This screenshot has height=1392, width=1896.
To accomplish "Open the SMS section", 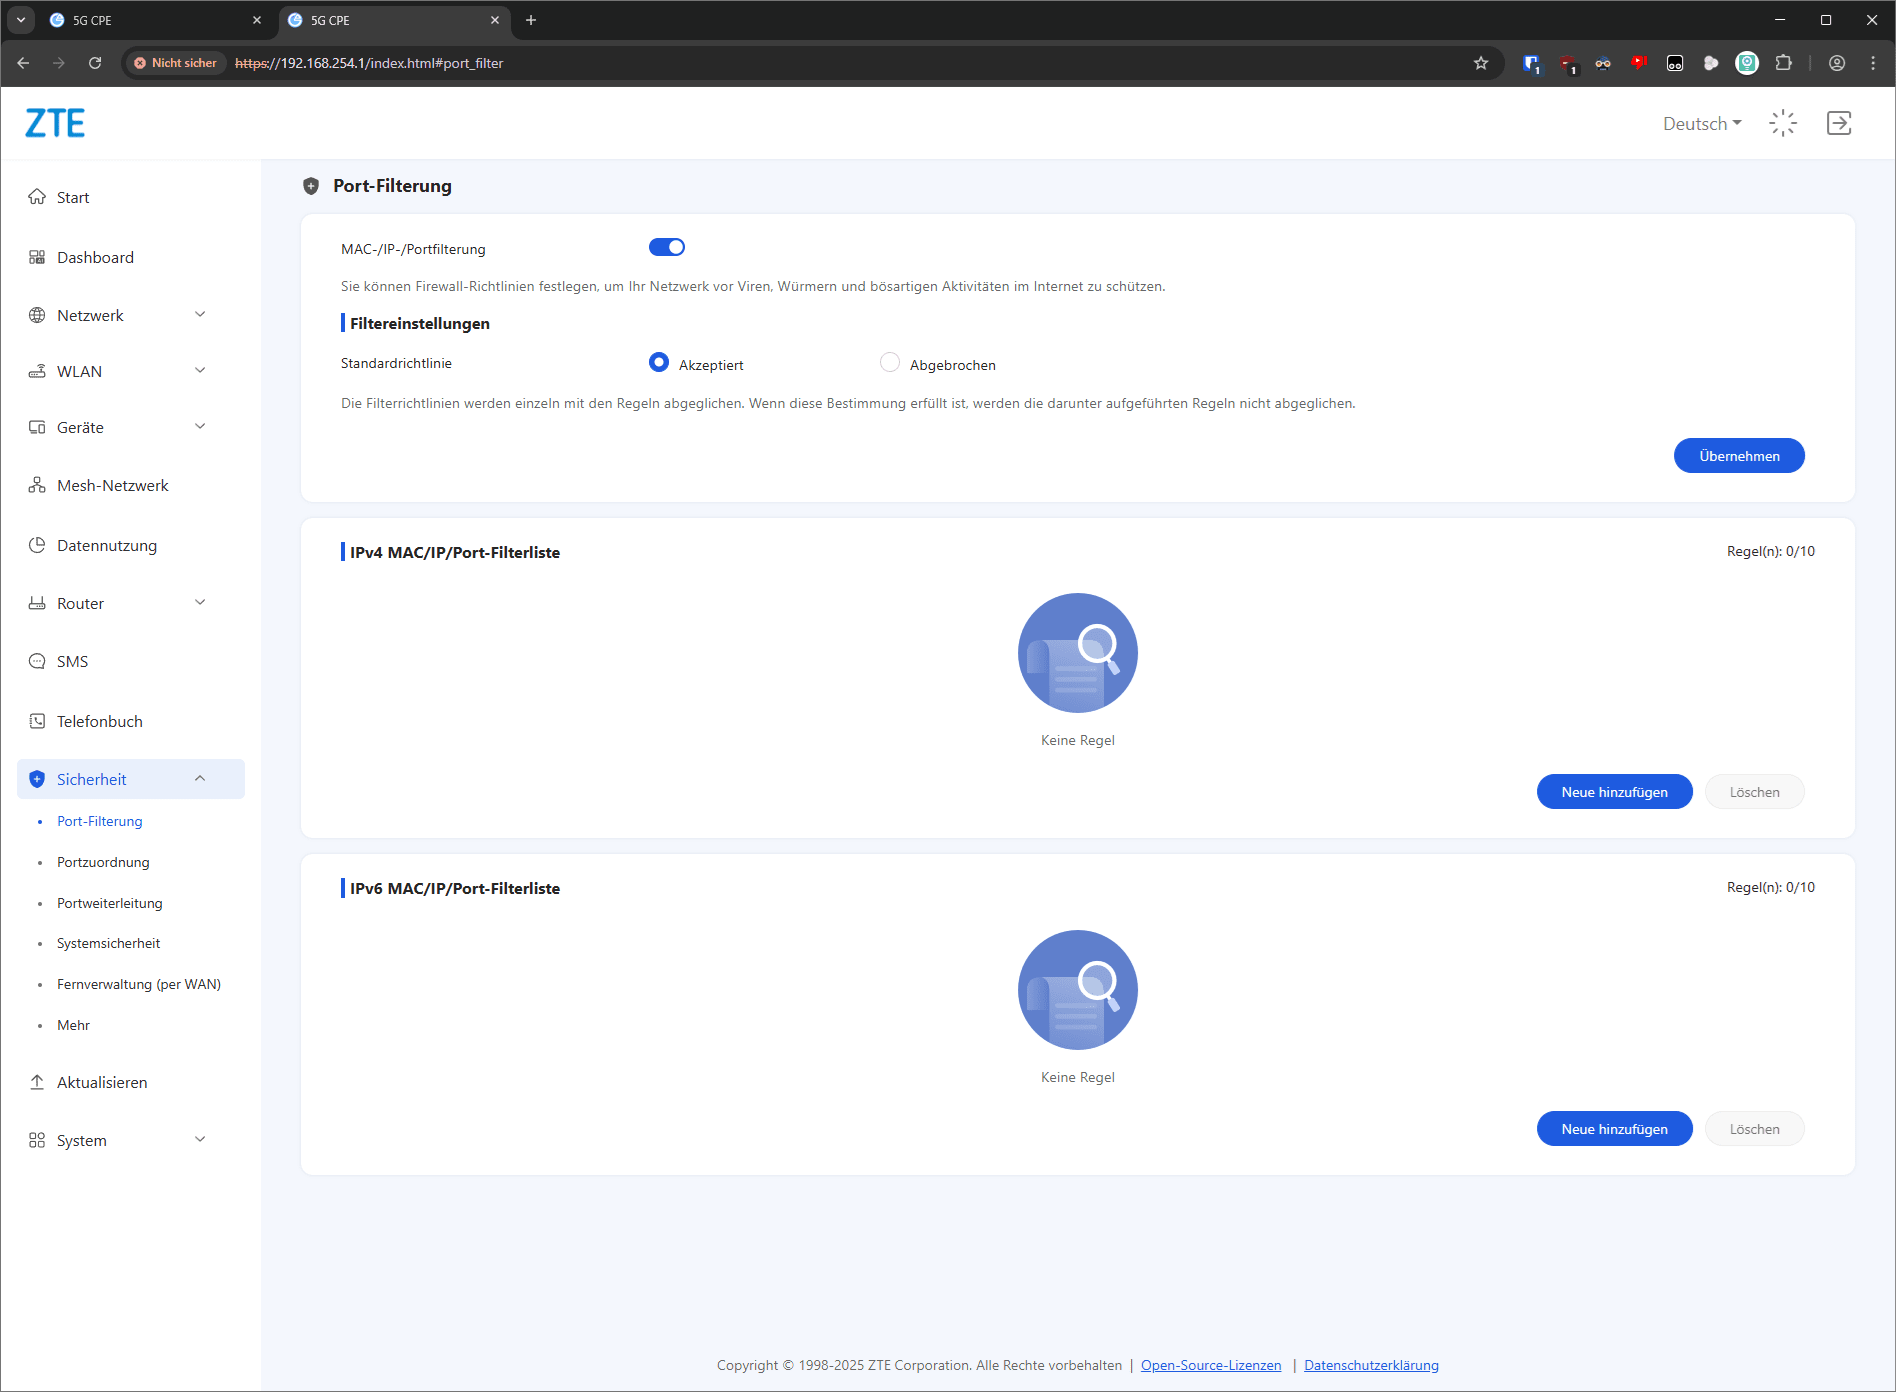I will pyautogui.click(x=72, y=661).
